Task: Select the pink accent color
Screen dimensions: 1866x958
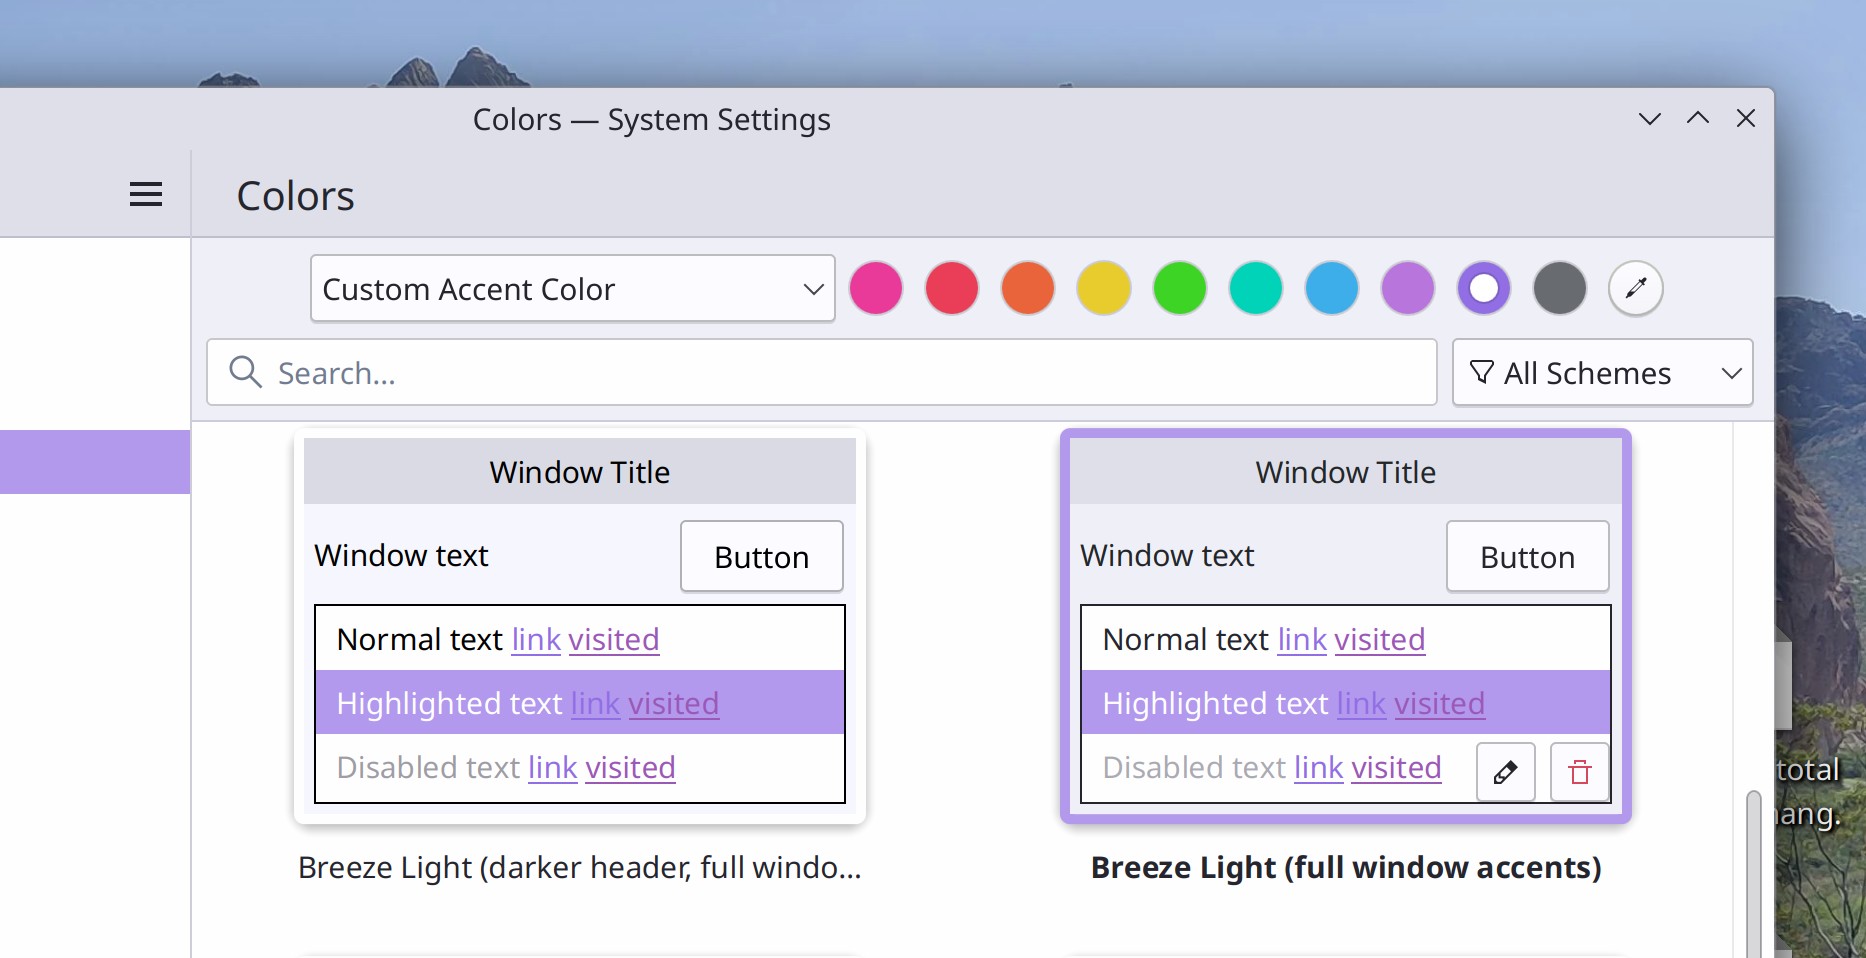Action: (876, 288)
